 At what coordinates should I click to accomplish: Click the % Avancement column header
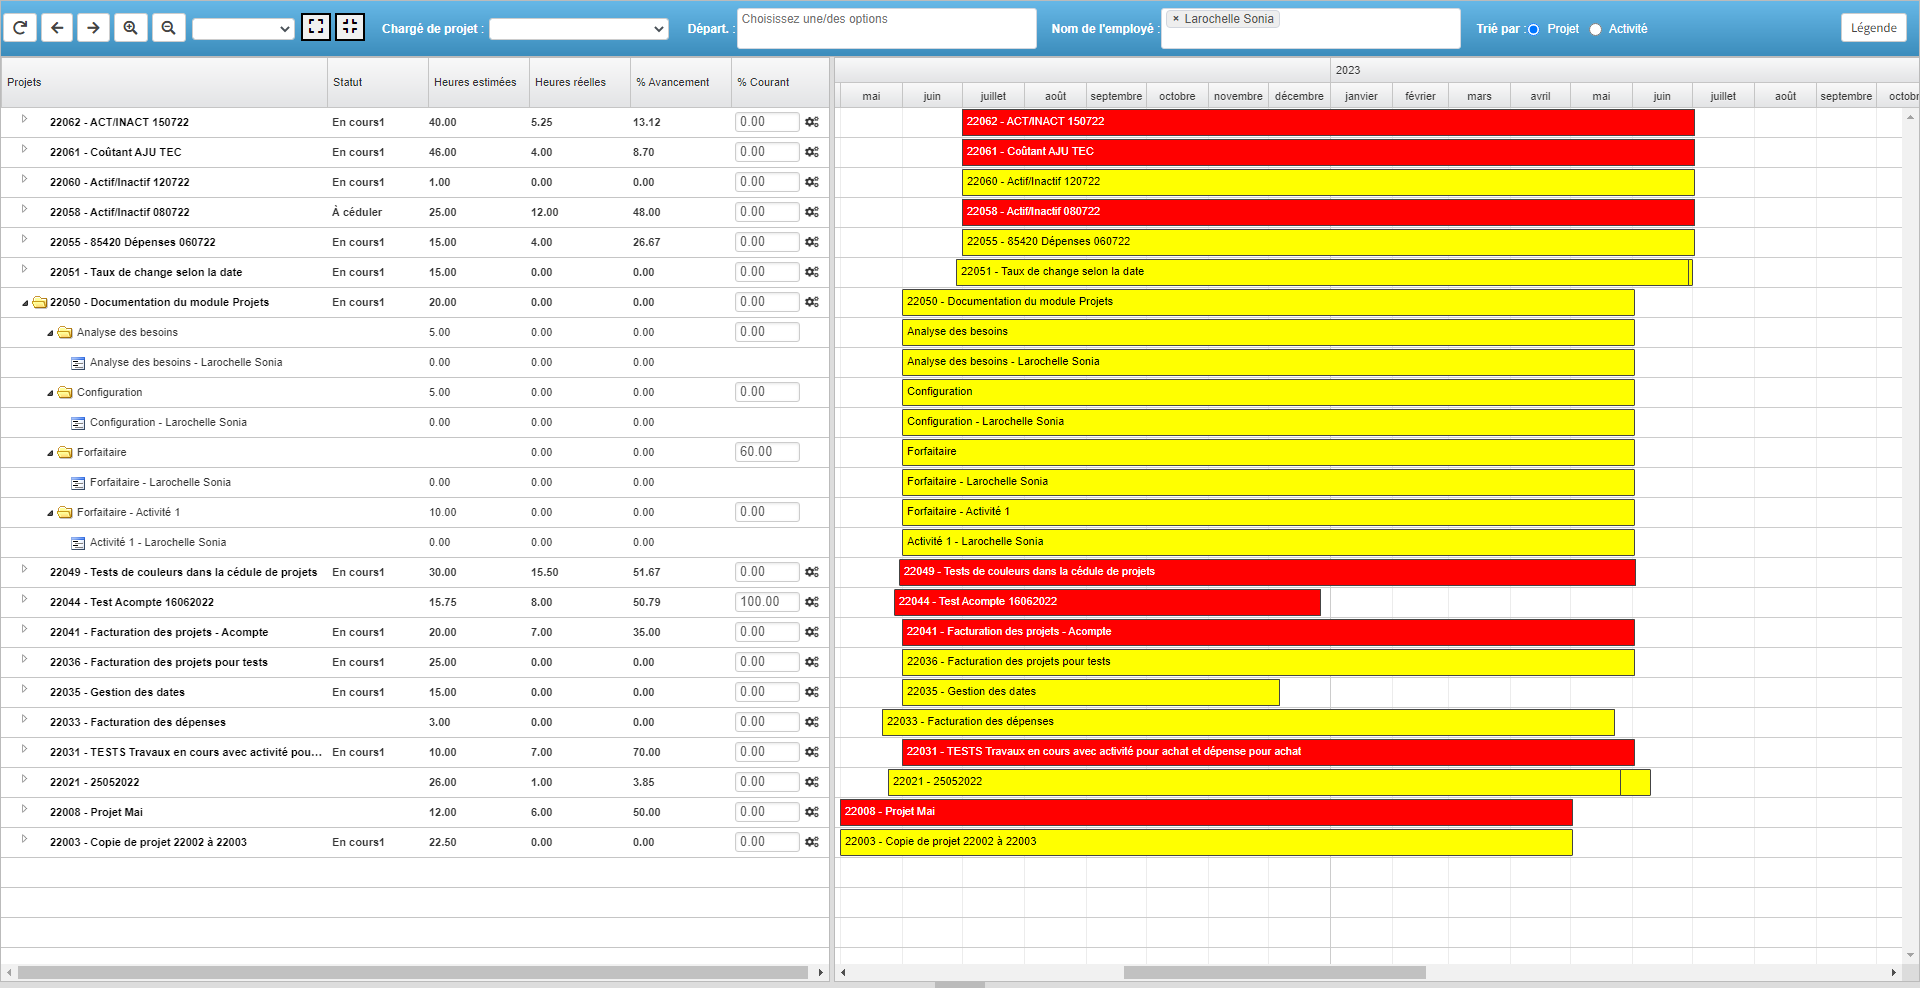[x=672, y=82]
